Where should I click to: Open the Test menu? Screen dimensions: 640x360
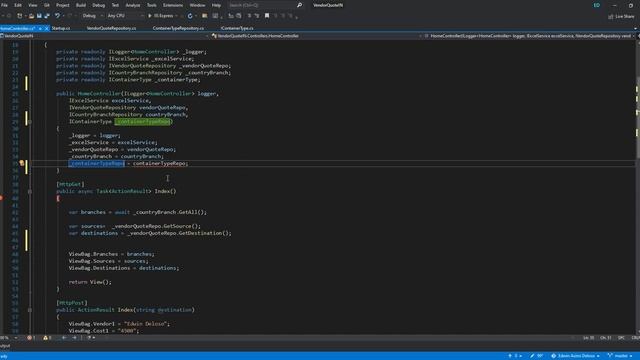tap(115, 5)
